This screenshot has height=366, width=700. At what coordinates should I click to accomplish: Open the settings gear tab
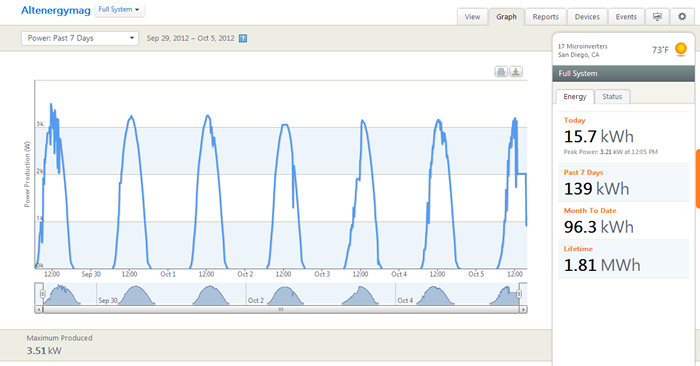coord(682,17)
